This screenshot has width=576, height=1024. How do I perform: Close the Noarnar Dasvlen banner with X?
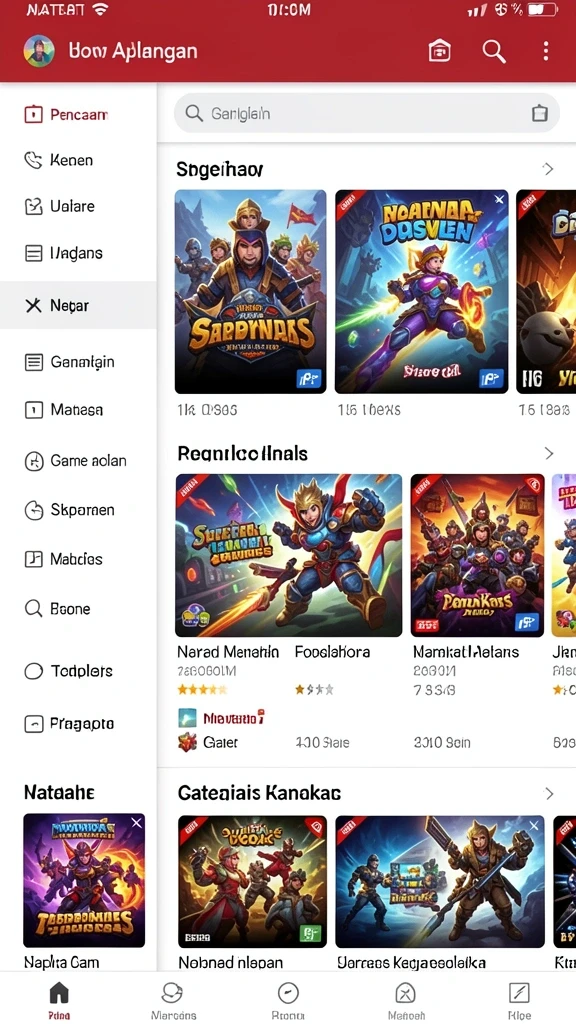(499, 200)
